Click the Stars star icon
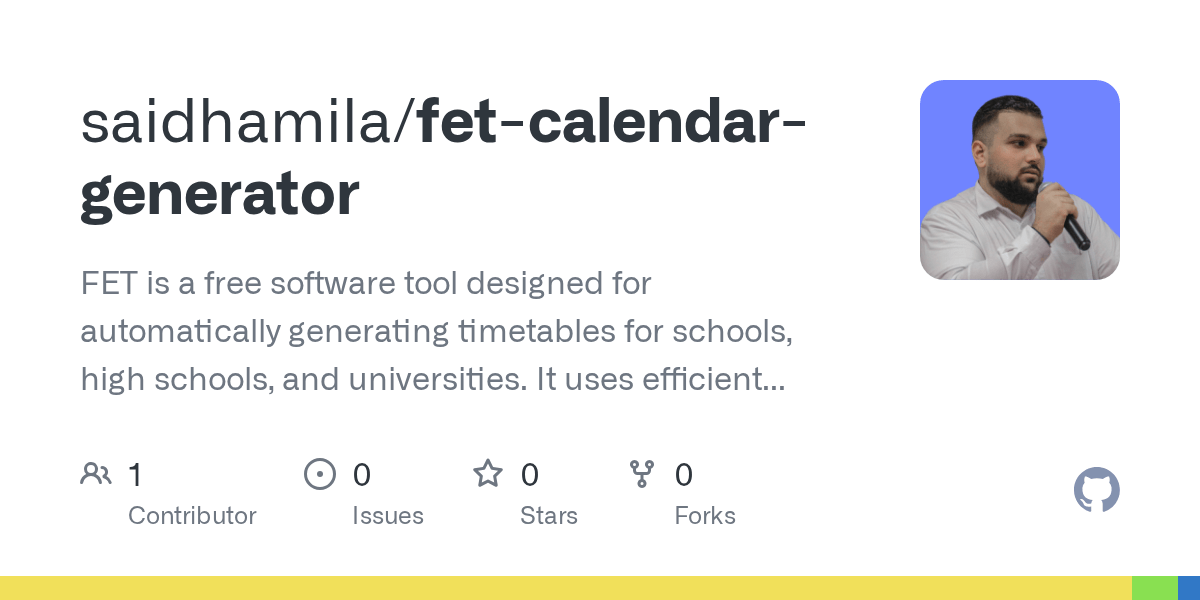 487,474
